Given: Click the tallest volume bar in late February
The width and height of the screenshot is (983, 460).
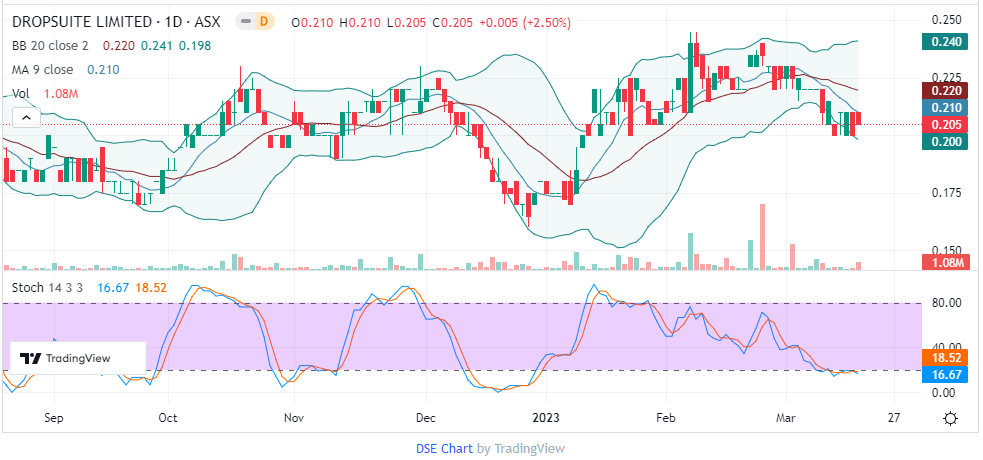Looking at the screenshot, I should click(x=762, y=237).
